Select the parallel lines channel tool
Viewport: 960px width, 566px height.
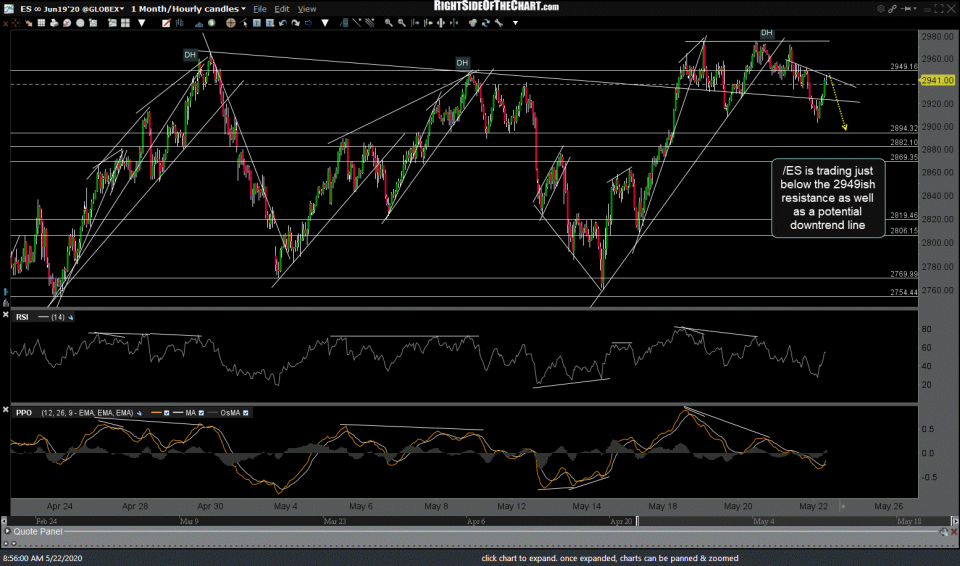(x=369, y=23)
